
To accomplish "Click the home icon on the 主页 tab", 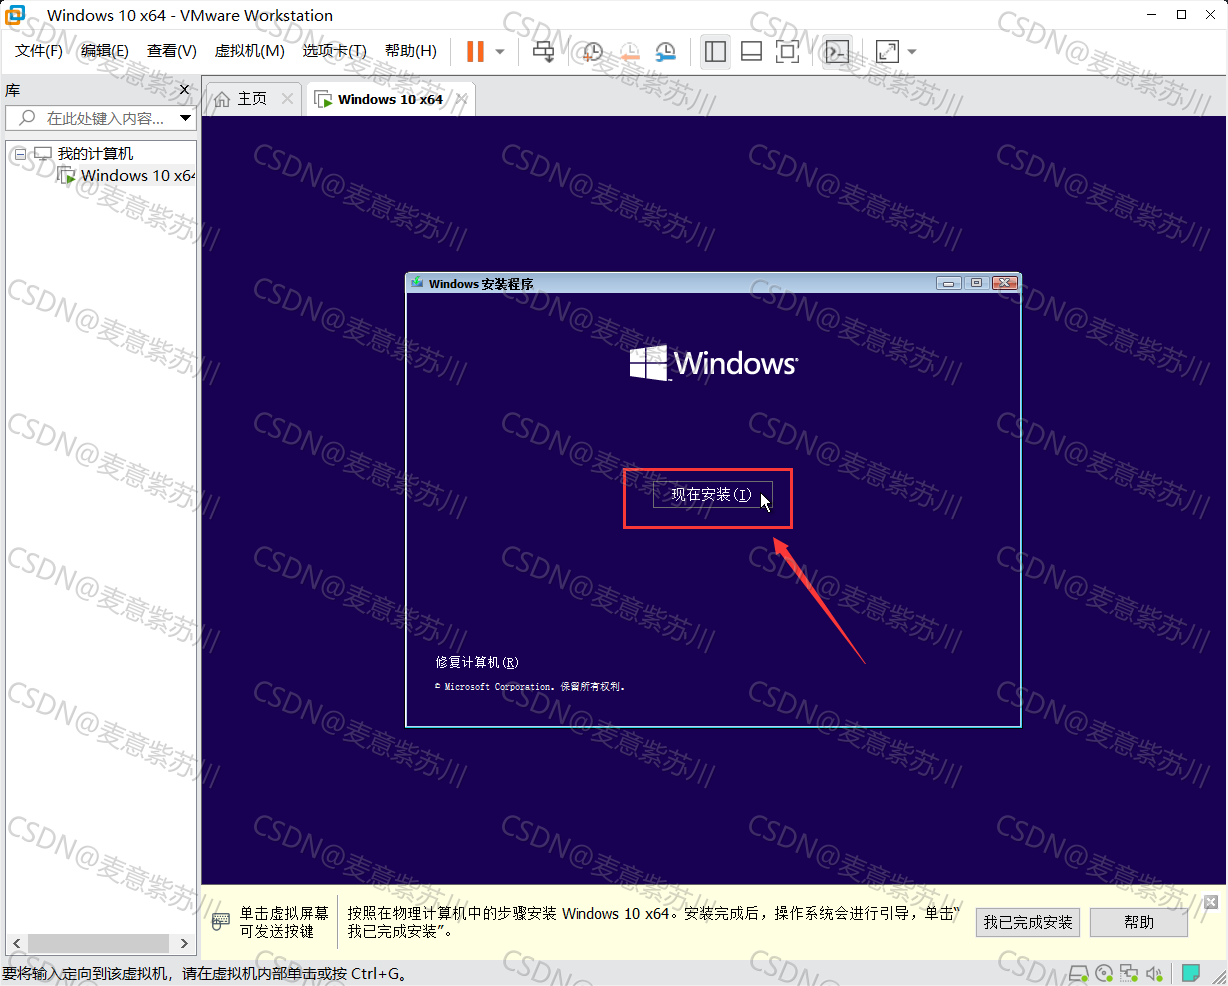I will (x=222, y=99).
